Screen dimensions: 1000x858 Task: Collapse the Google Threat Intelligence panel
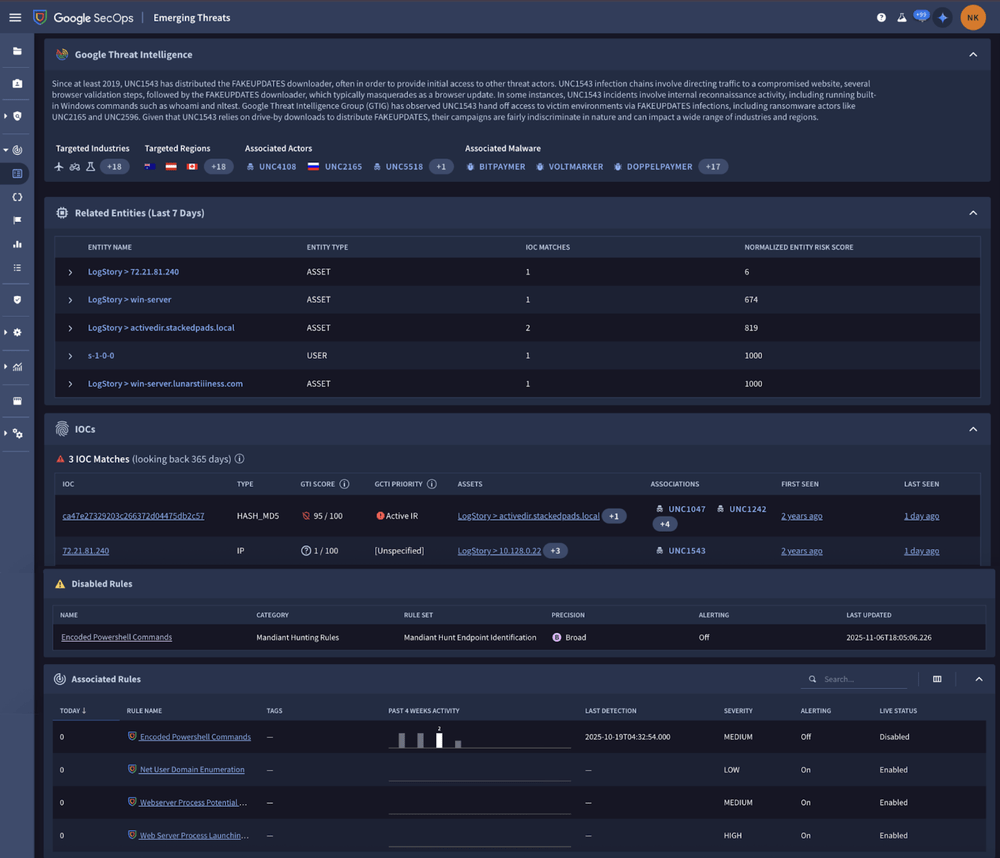click(973, 55)
